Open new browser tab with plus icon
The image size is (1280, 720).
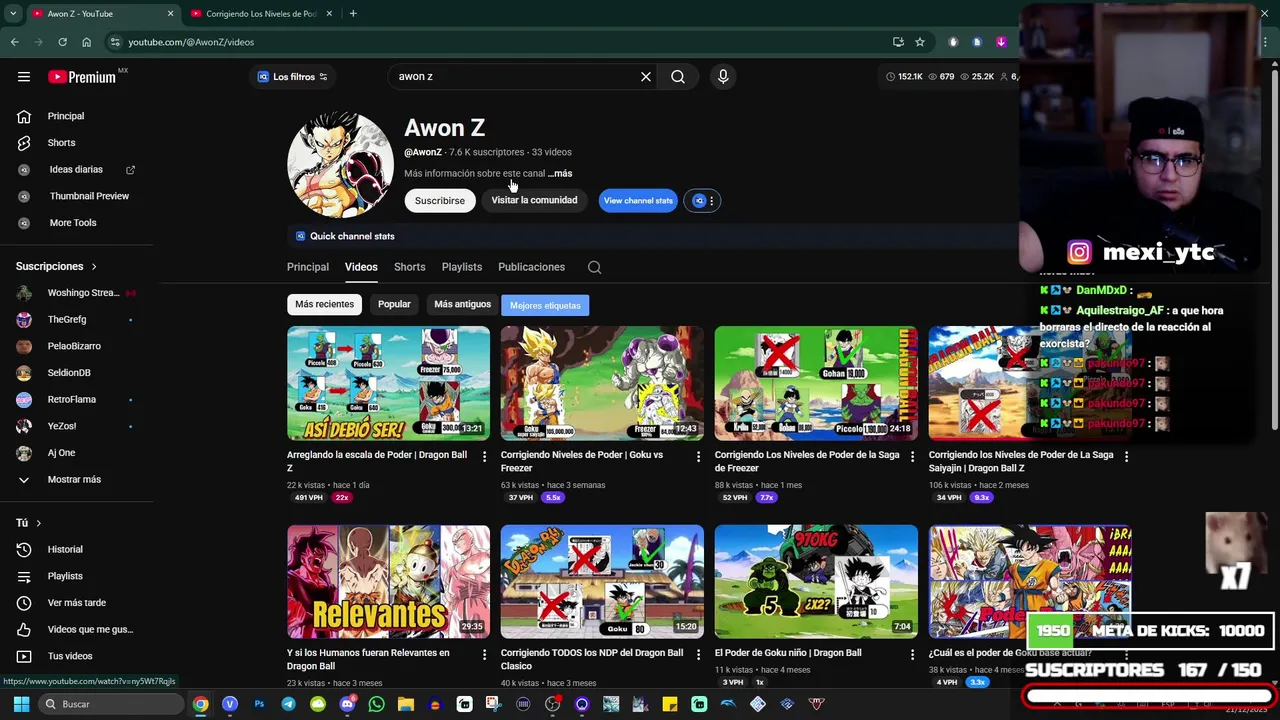click(x=353, y=14)
